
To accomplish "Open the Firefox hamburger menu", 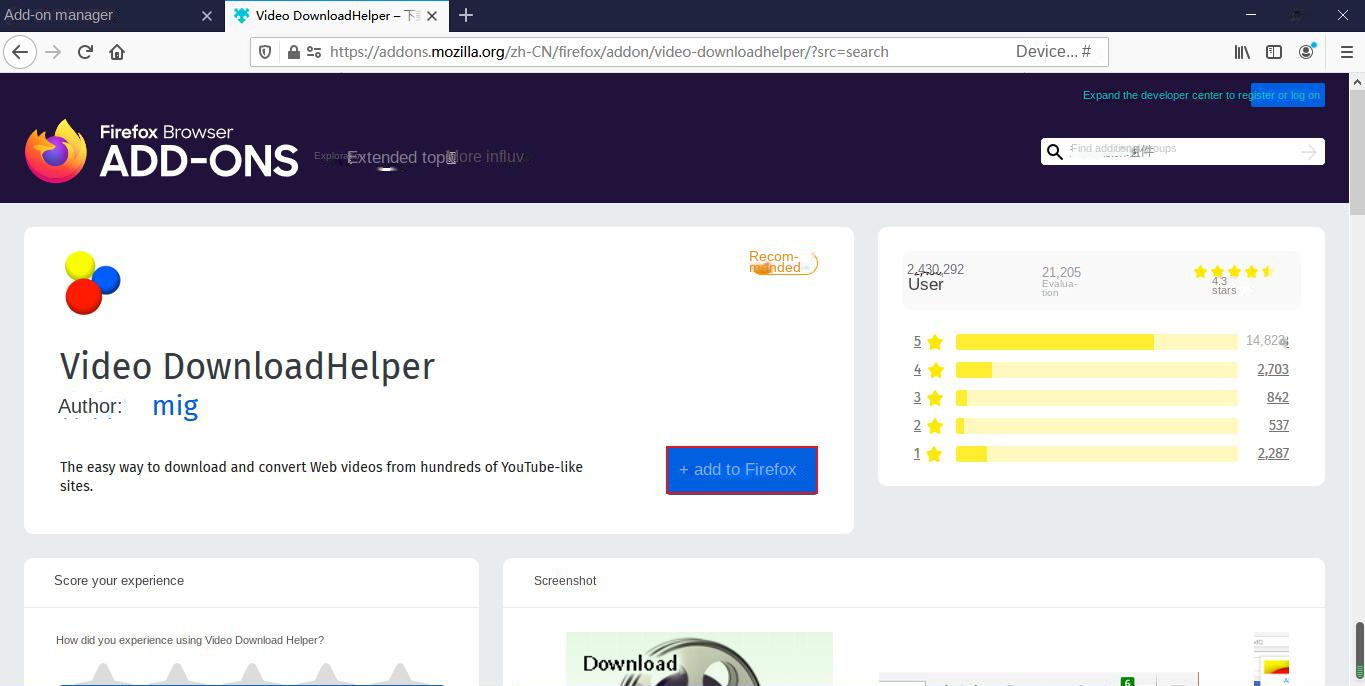I will click(x=1347, y=51).
